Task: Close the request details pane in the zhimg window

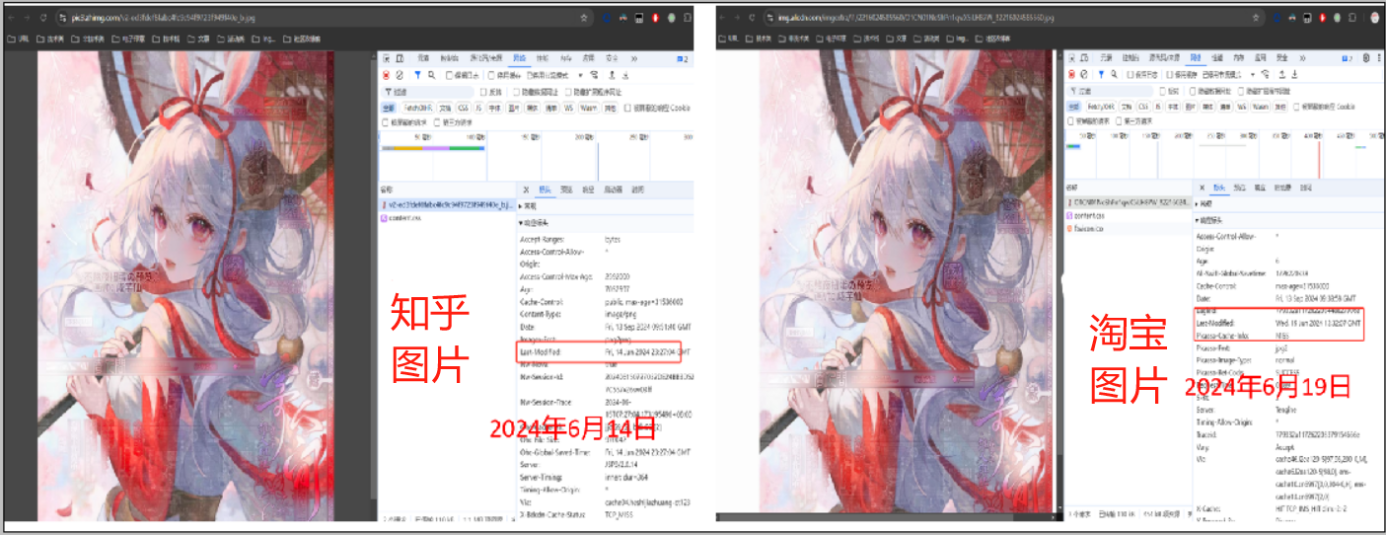Action: click(526, 190)
